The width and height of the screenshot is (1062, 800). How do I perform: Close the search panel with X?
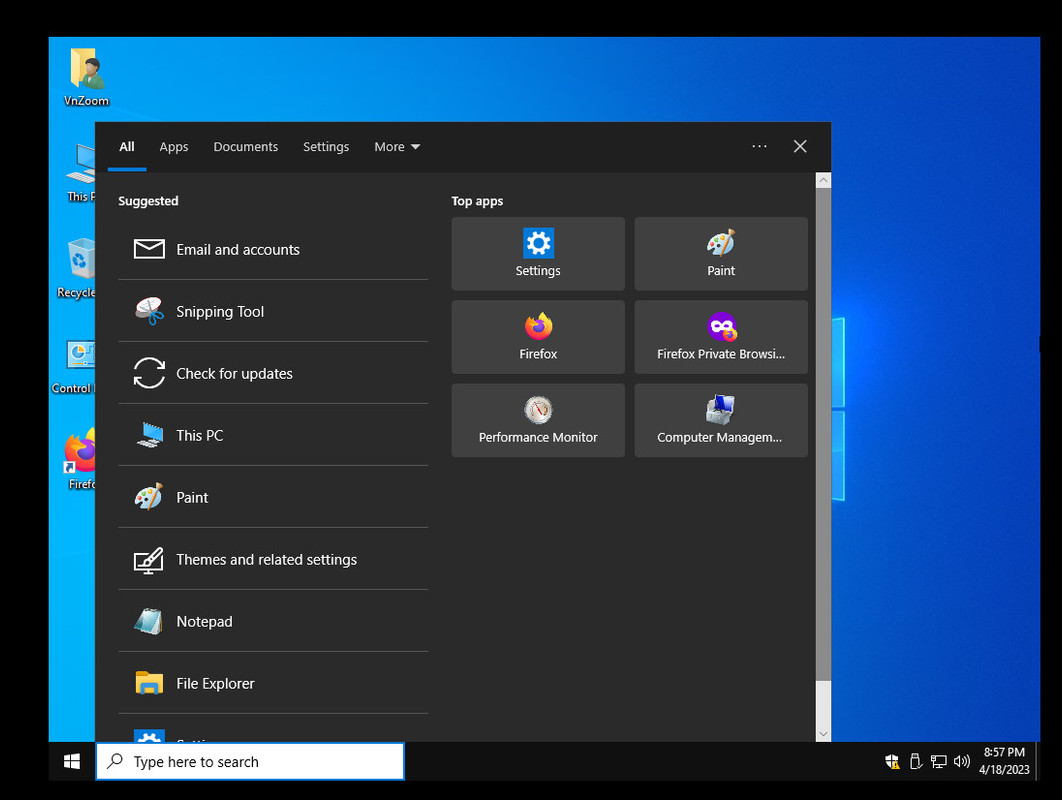(800, 146)
